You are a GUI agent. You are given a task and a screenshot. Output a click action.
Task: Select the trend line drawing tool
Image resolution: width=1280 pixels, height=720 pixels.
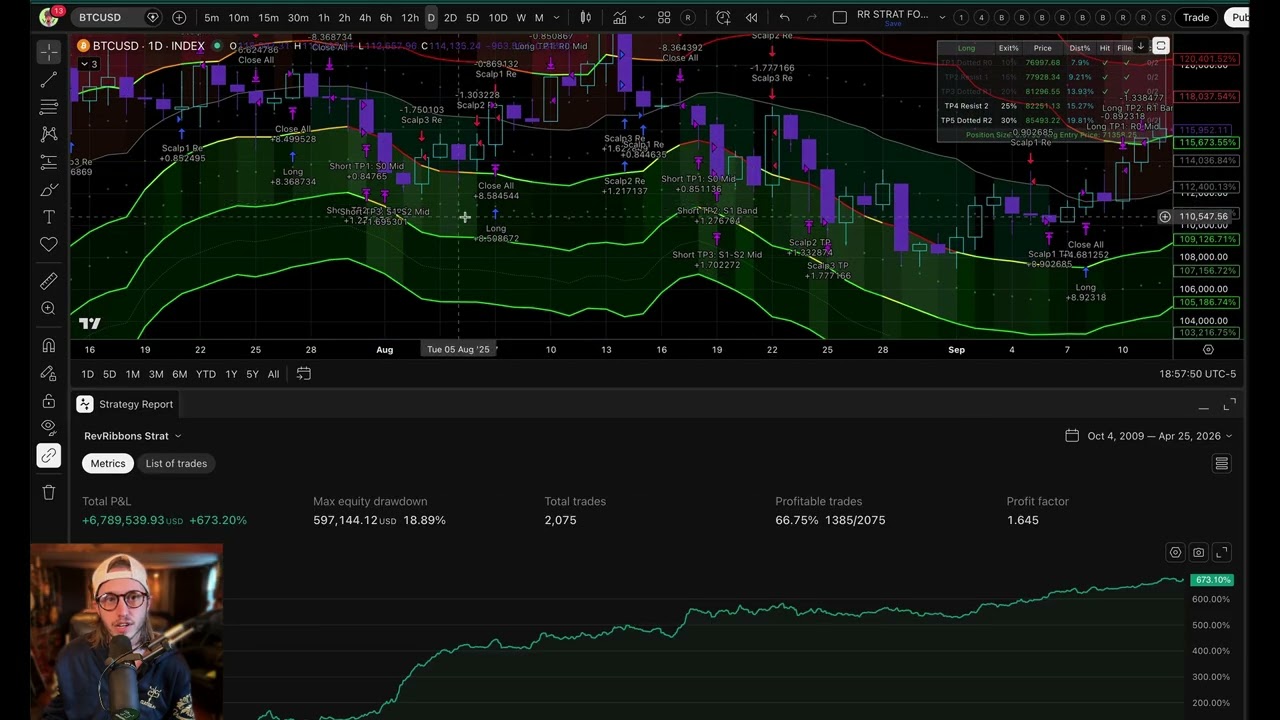(48, 79)
